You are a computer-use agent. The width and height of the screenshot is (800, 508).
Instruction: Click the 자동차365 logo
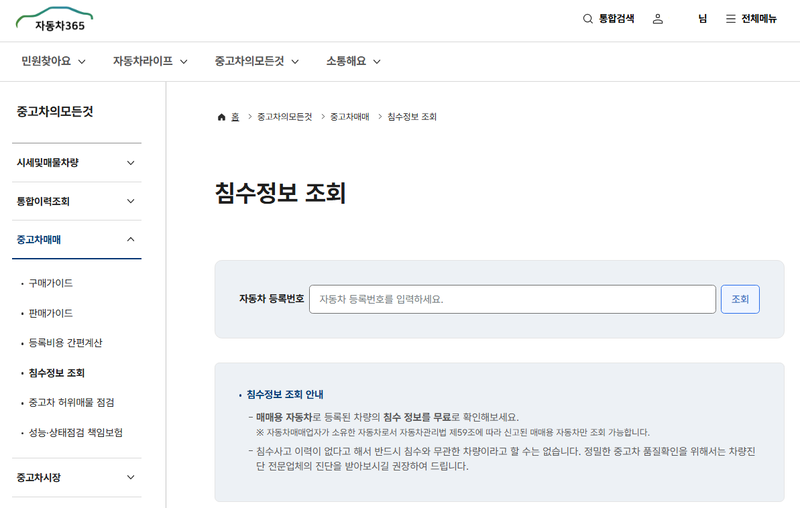point(55,19)
